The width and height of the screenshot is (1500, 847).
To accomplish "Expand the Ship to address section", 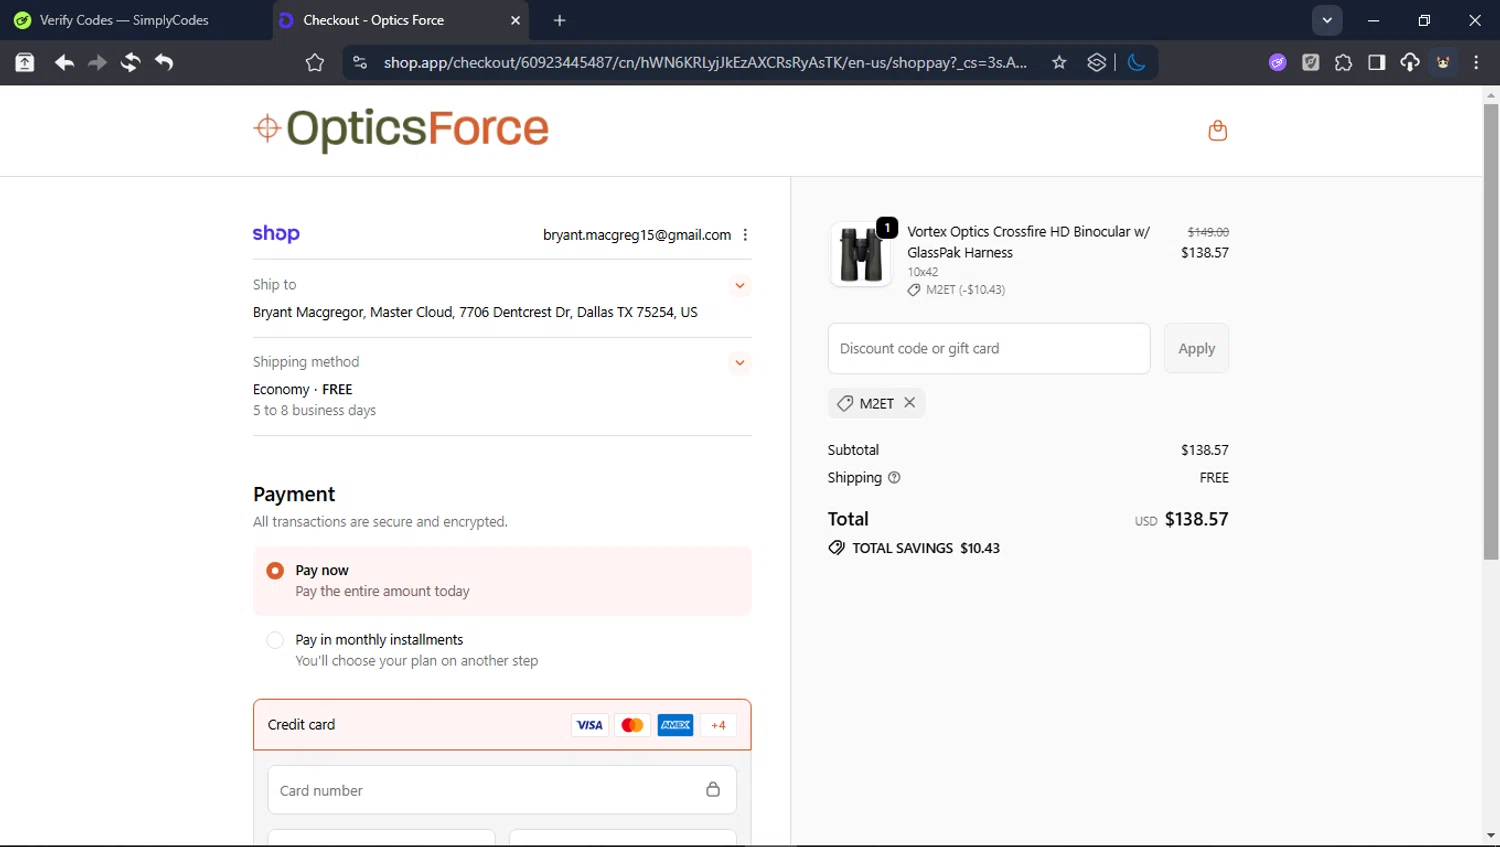I will click(x=740, y=286).
